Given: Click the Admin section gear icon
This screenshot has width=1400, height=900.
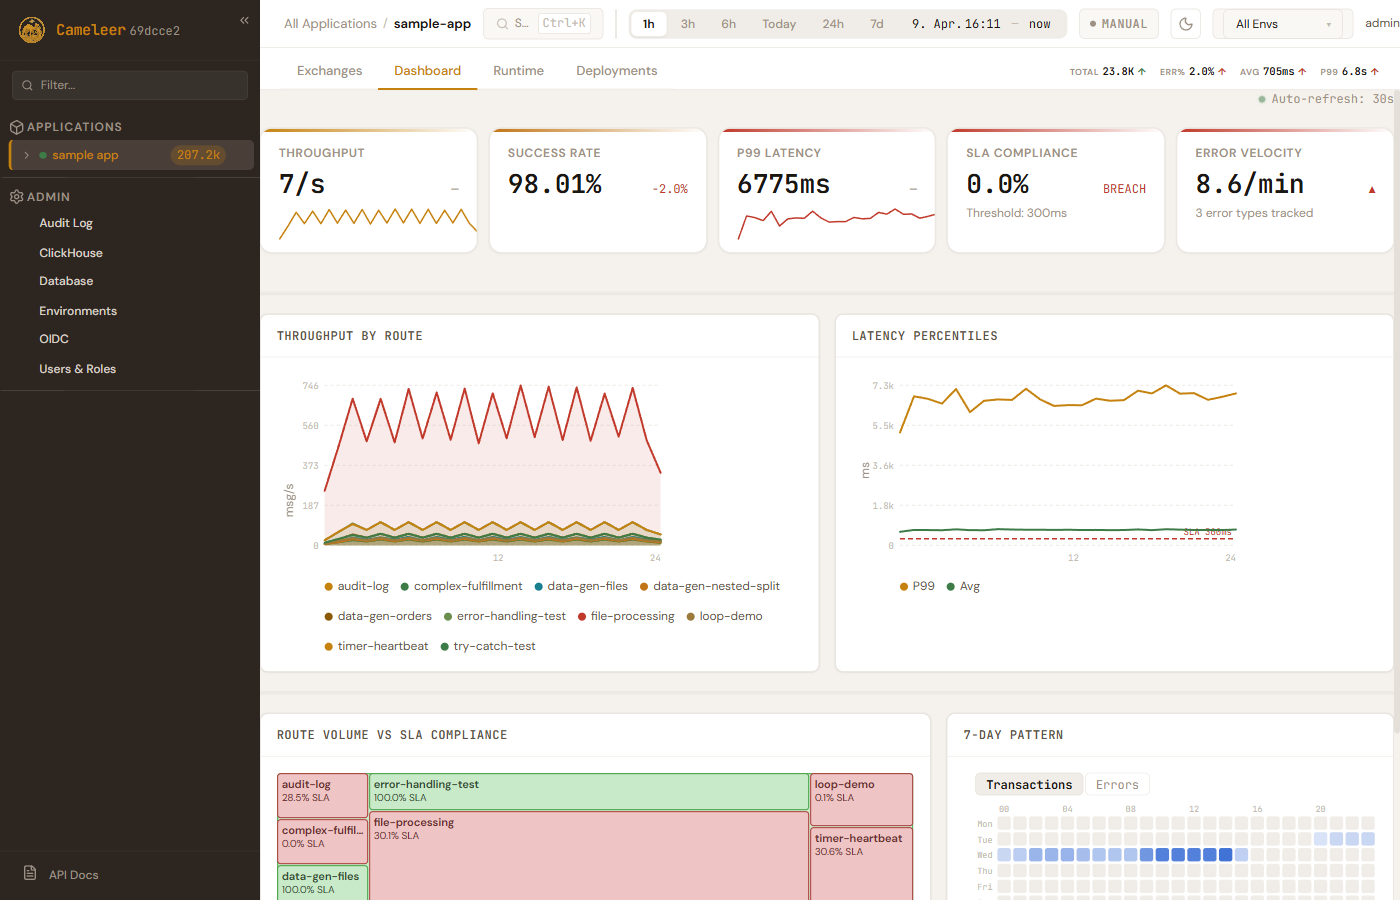Looking at the screenshot, I should [16, 197].
